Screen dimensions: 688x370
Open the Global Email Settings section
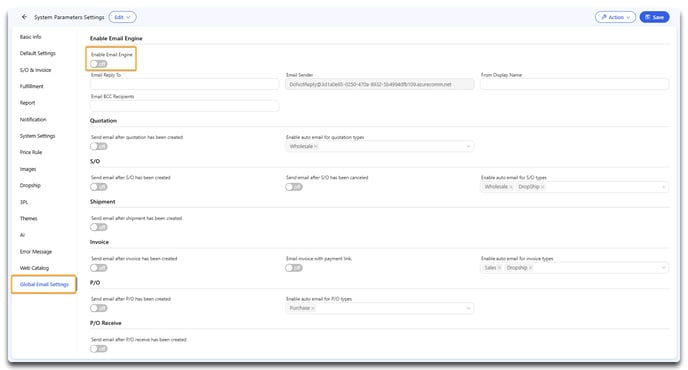[x=44, y=284]
